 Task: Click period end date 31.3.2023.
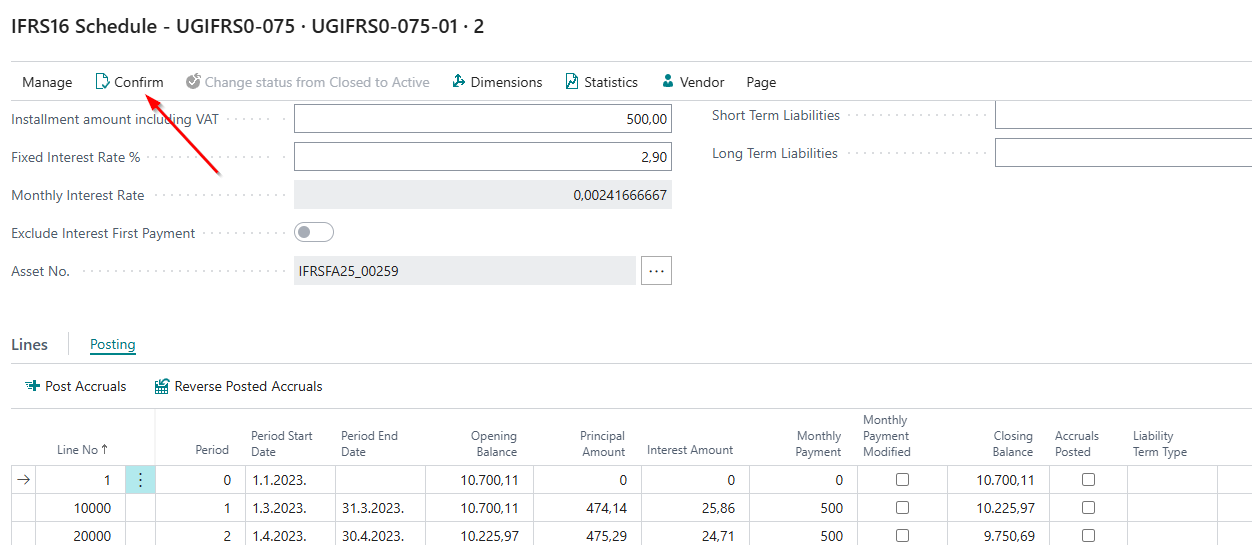click(x=373, y=508)
